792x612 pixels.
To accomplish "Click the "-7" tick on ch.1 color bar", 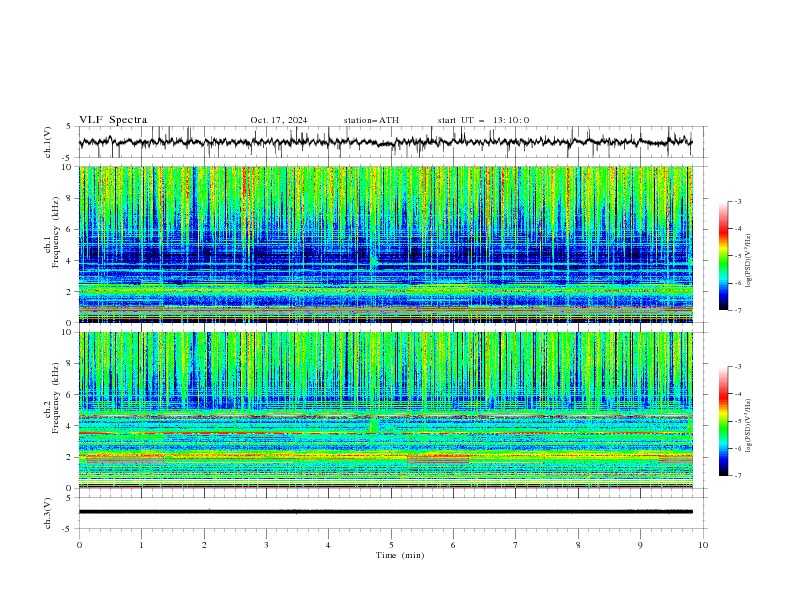I will pos(738,310).
